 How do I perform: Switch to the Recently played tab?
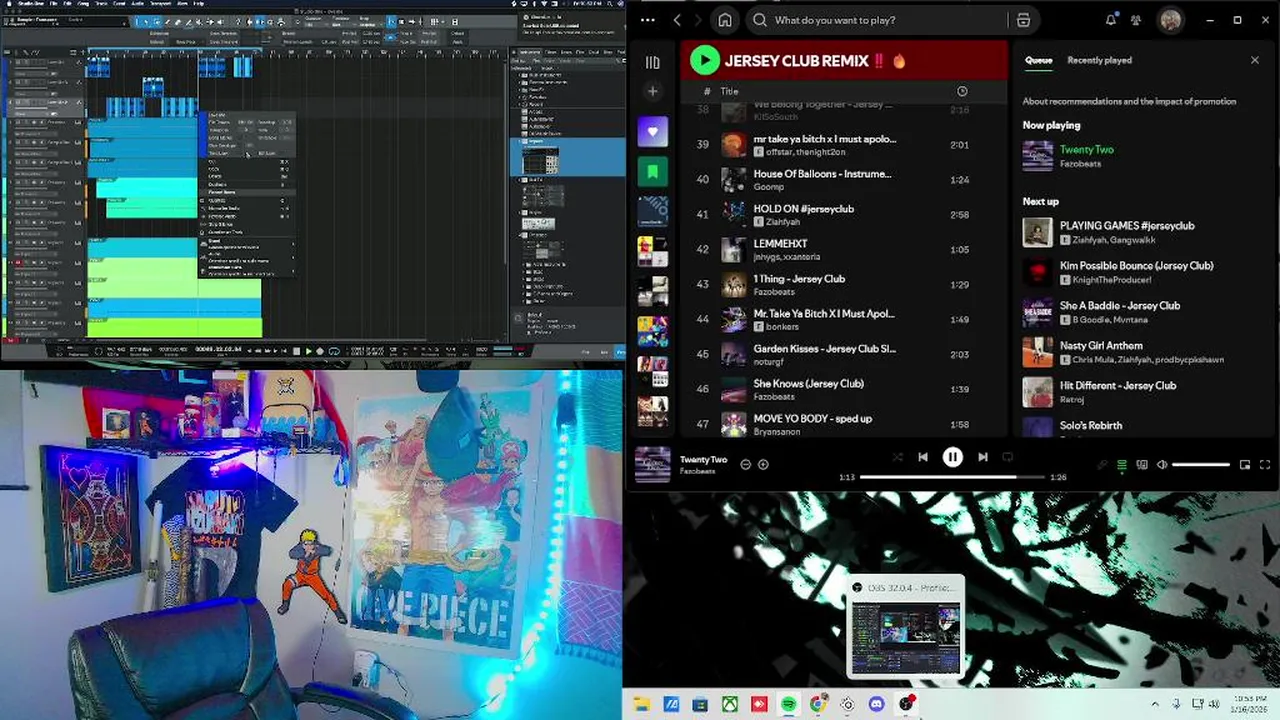(x=1099, y=60)
